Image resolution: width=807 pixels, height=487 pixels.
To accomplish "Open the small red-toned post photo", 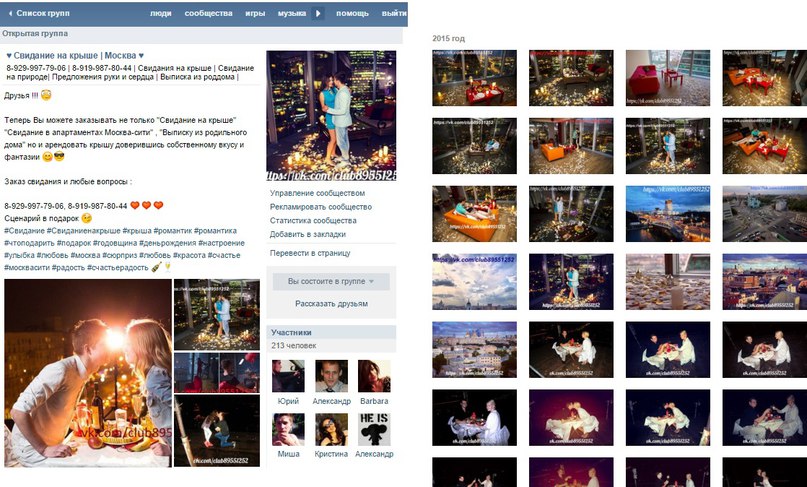I will [217, 372].
